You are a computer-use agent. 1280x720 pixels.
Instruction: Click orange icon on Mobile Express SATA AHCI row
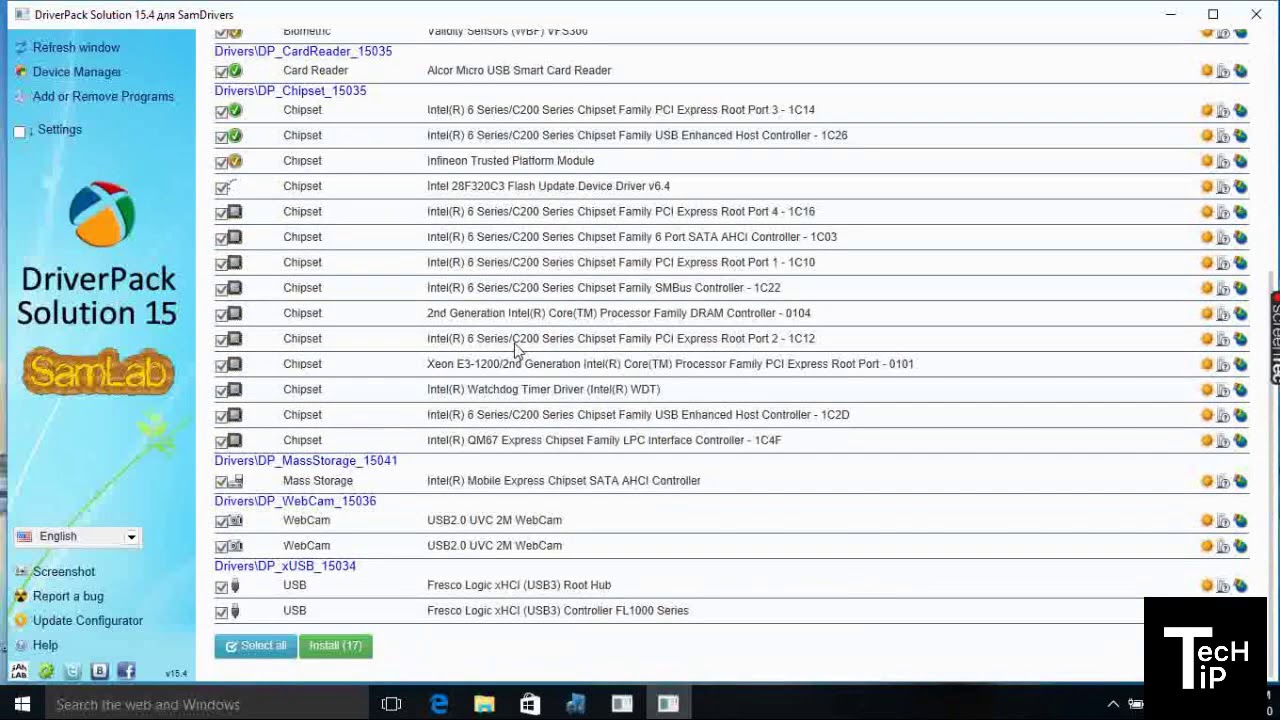pos(1207,481)
